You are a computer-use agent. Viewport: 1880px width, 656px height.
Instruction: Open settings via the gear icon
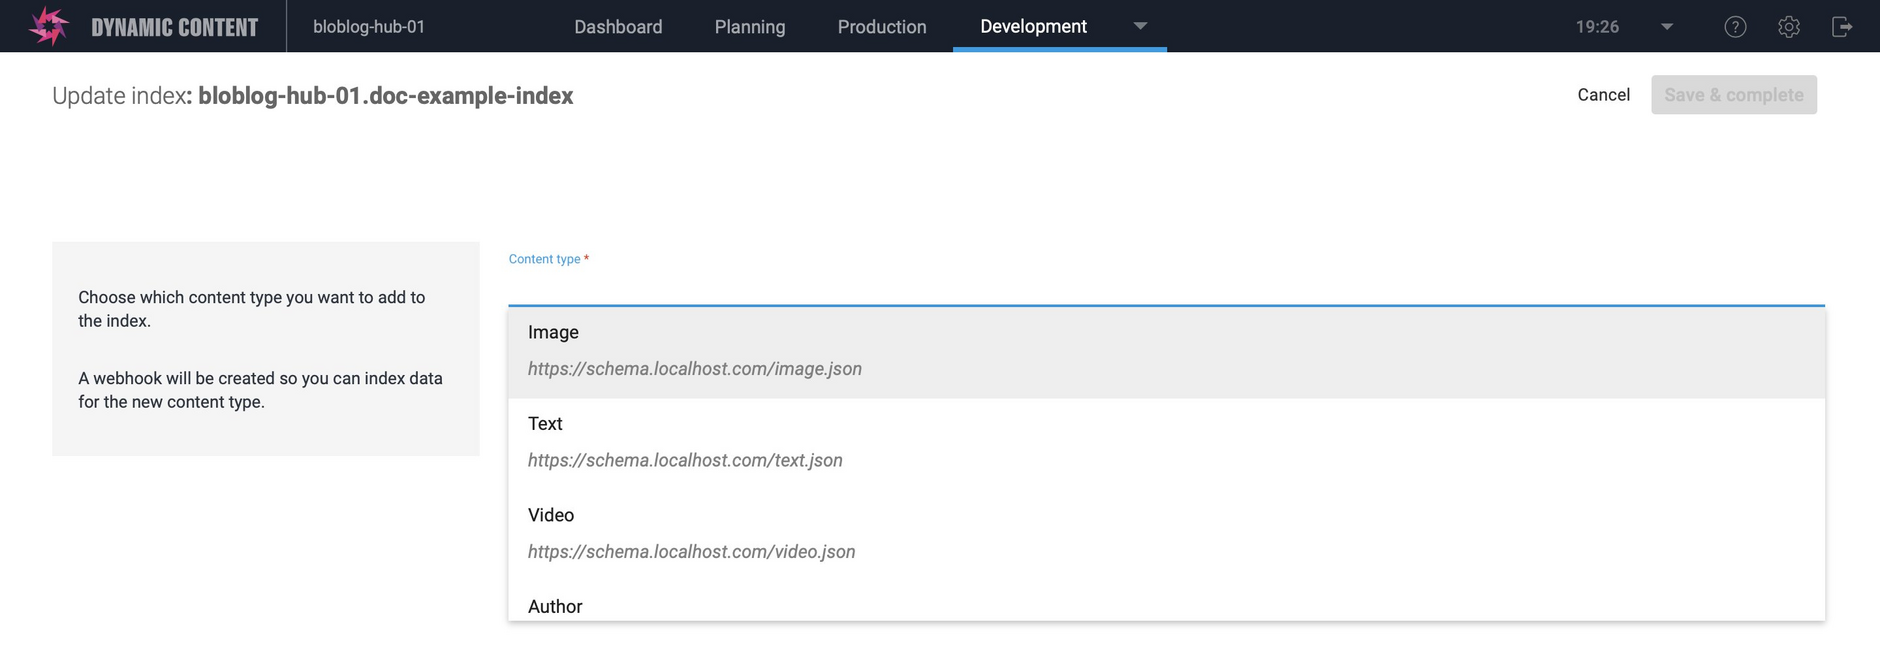pyautogui.click(x=1788, y=27)
